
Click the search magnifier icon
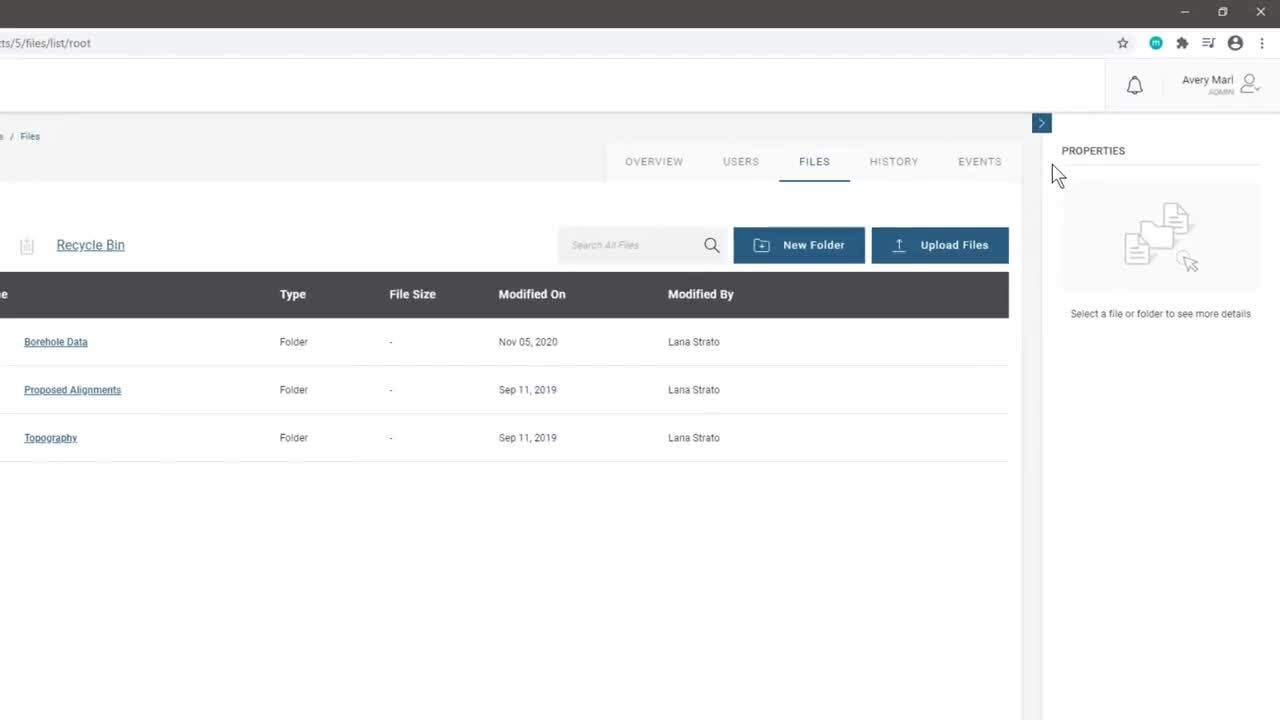[711, 245]
